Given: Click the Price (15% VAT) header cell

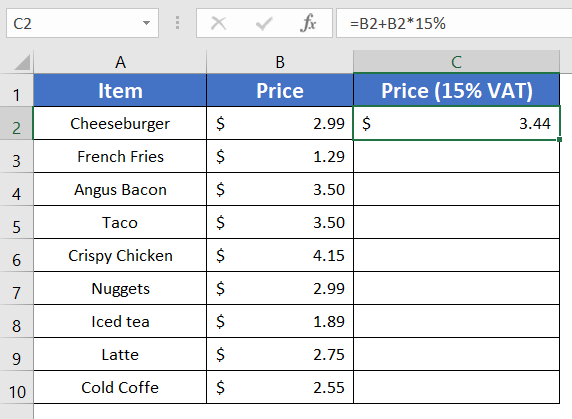Looking at the screenshot, I should point(456,90).
